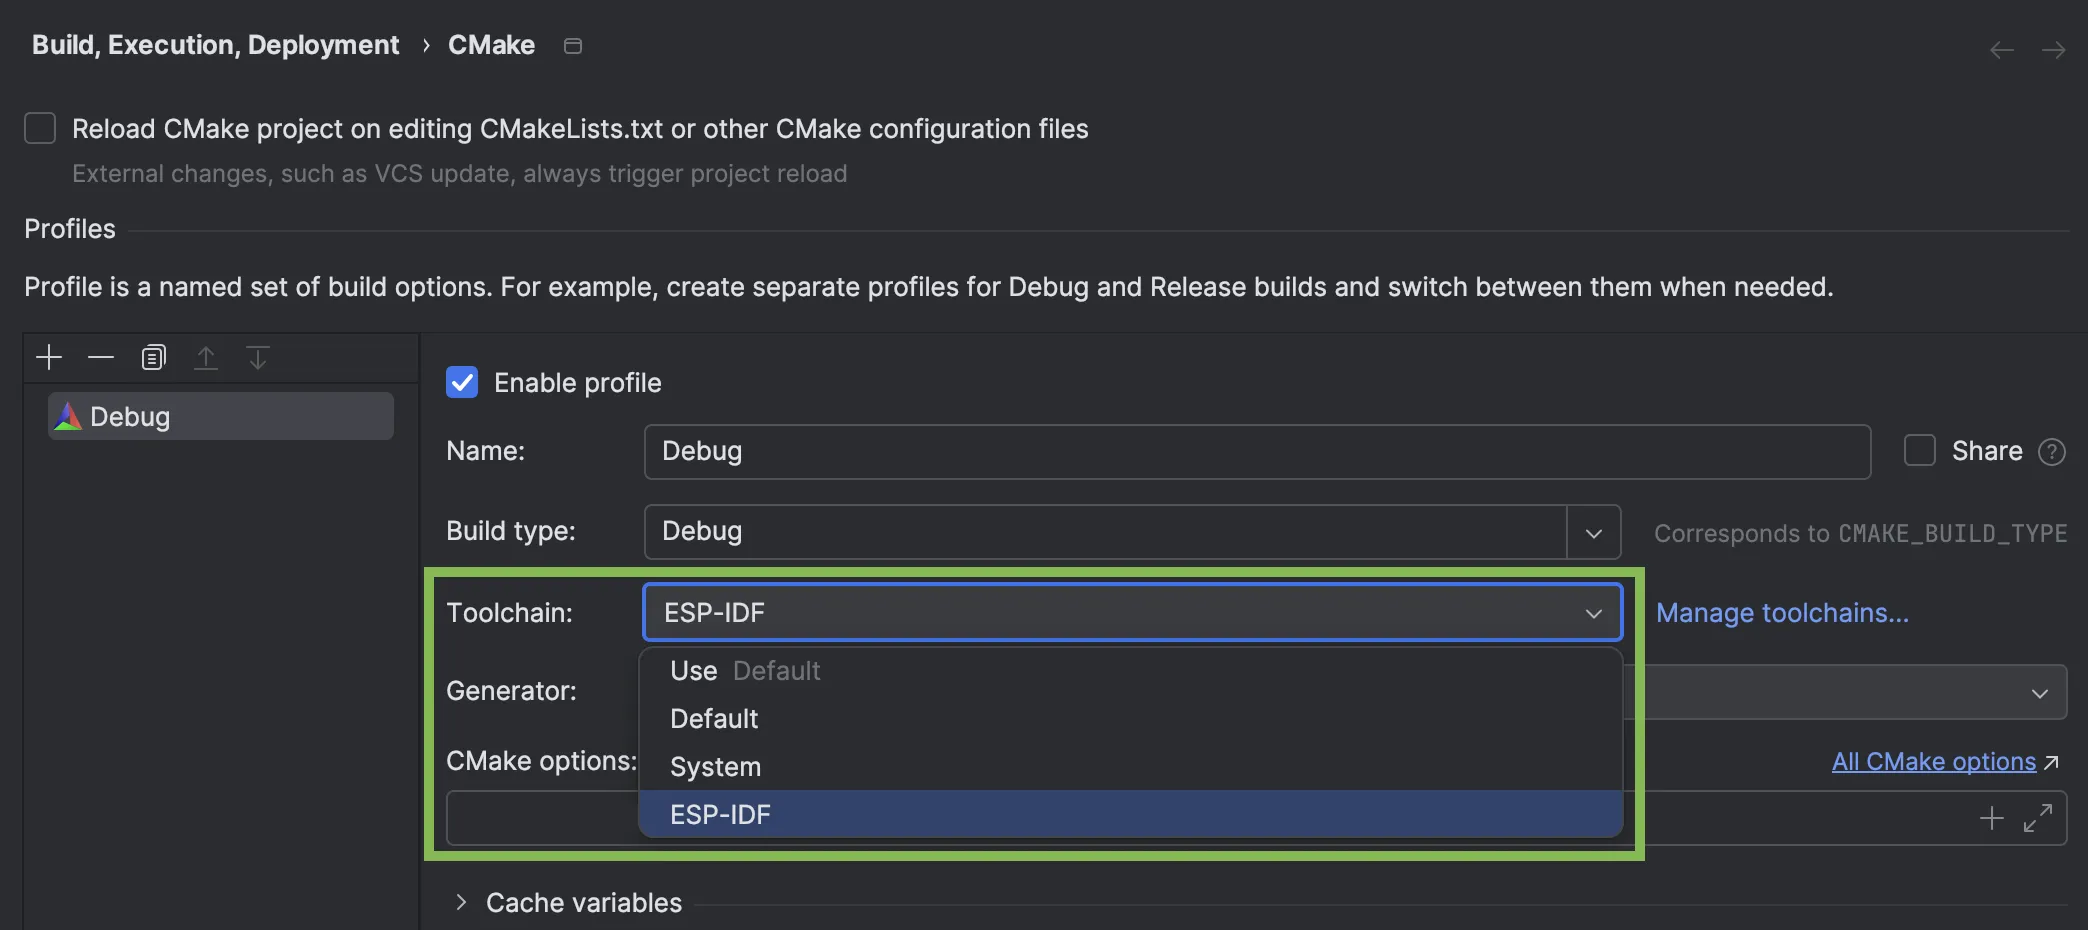Select ESP-IDF in the toolchain list
Viewport: 2088px width, 930px height.
coord(720,815)
